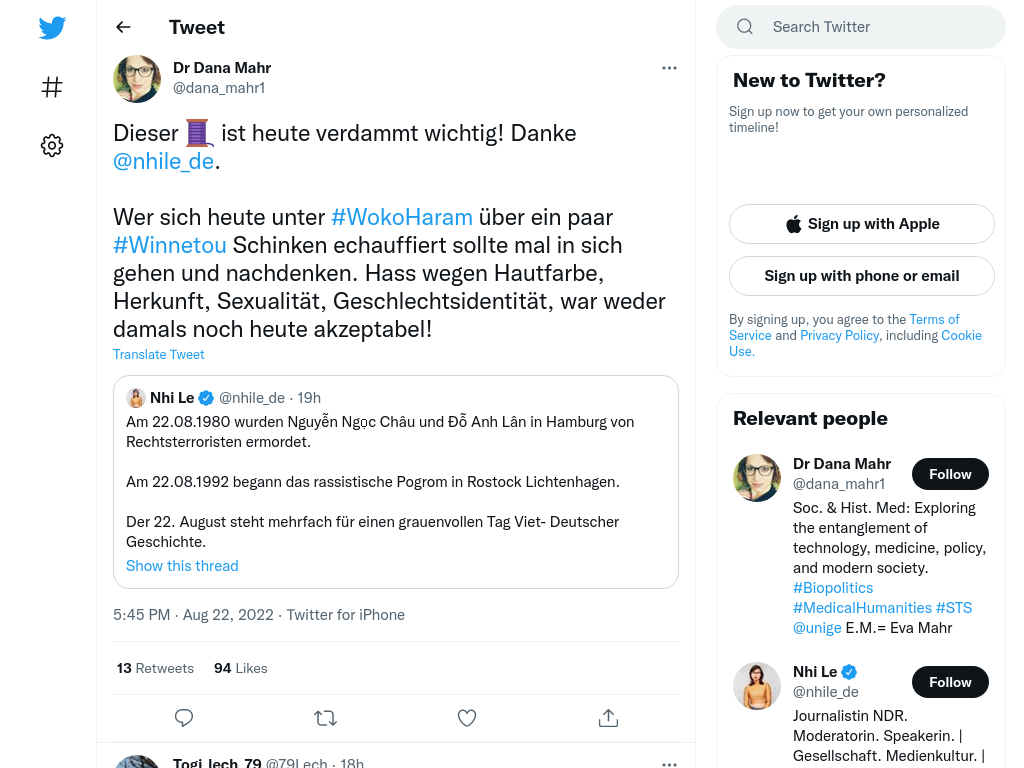Click Translate Tweet
Viewport: 1024px width, 768px height.
[159, 354]
